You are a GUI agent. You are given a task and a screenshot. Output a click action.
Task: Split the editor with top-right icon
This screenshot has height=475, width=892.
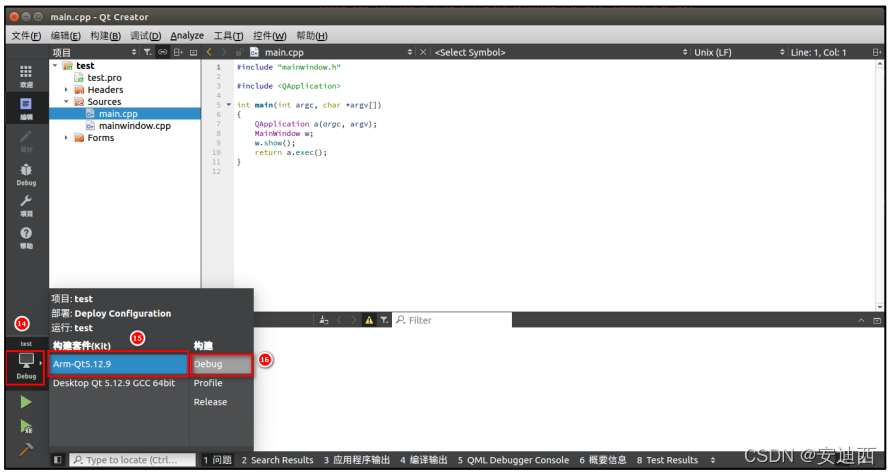pos(877,52)
